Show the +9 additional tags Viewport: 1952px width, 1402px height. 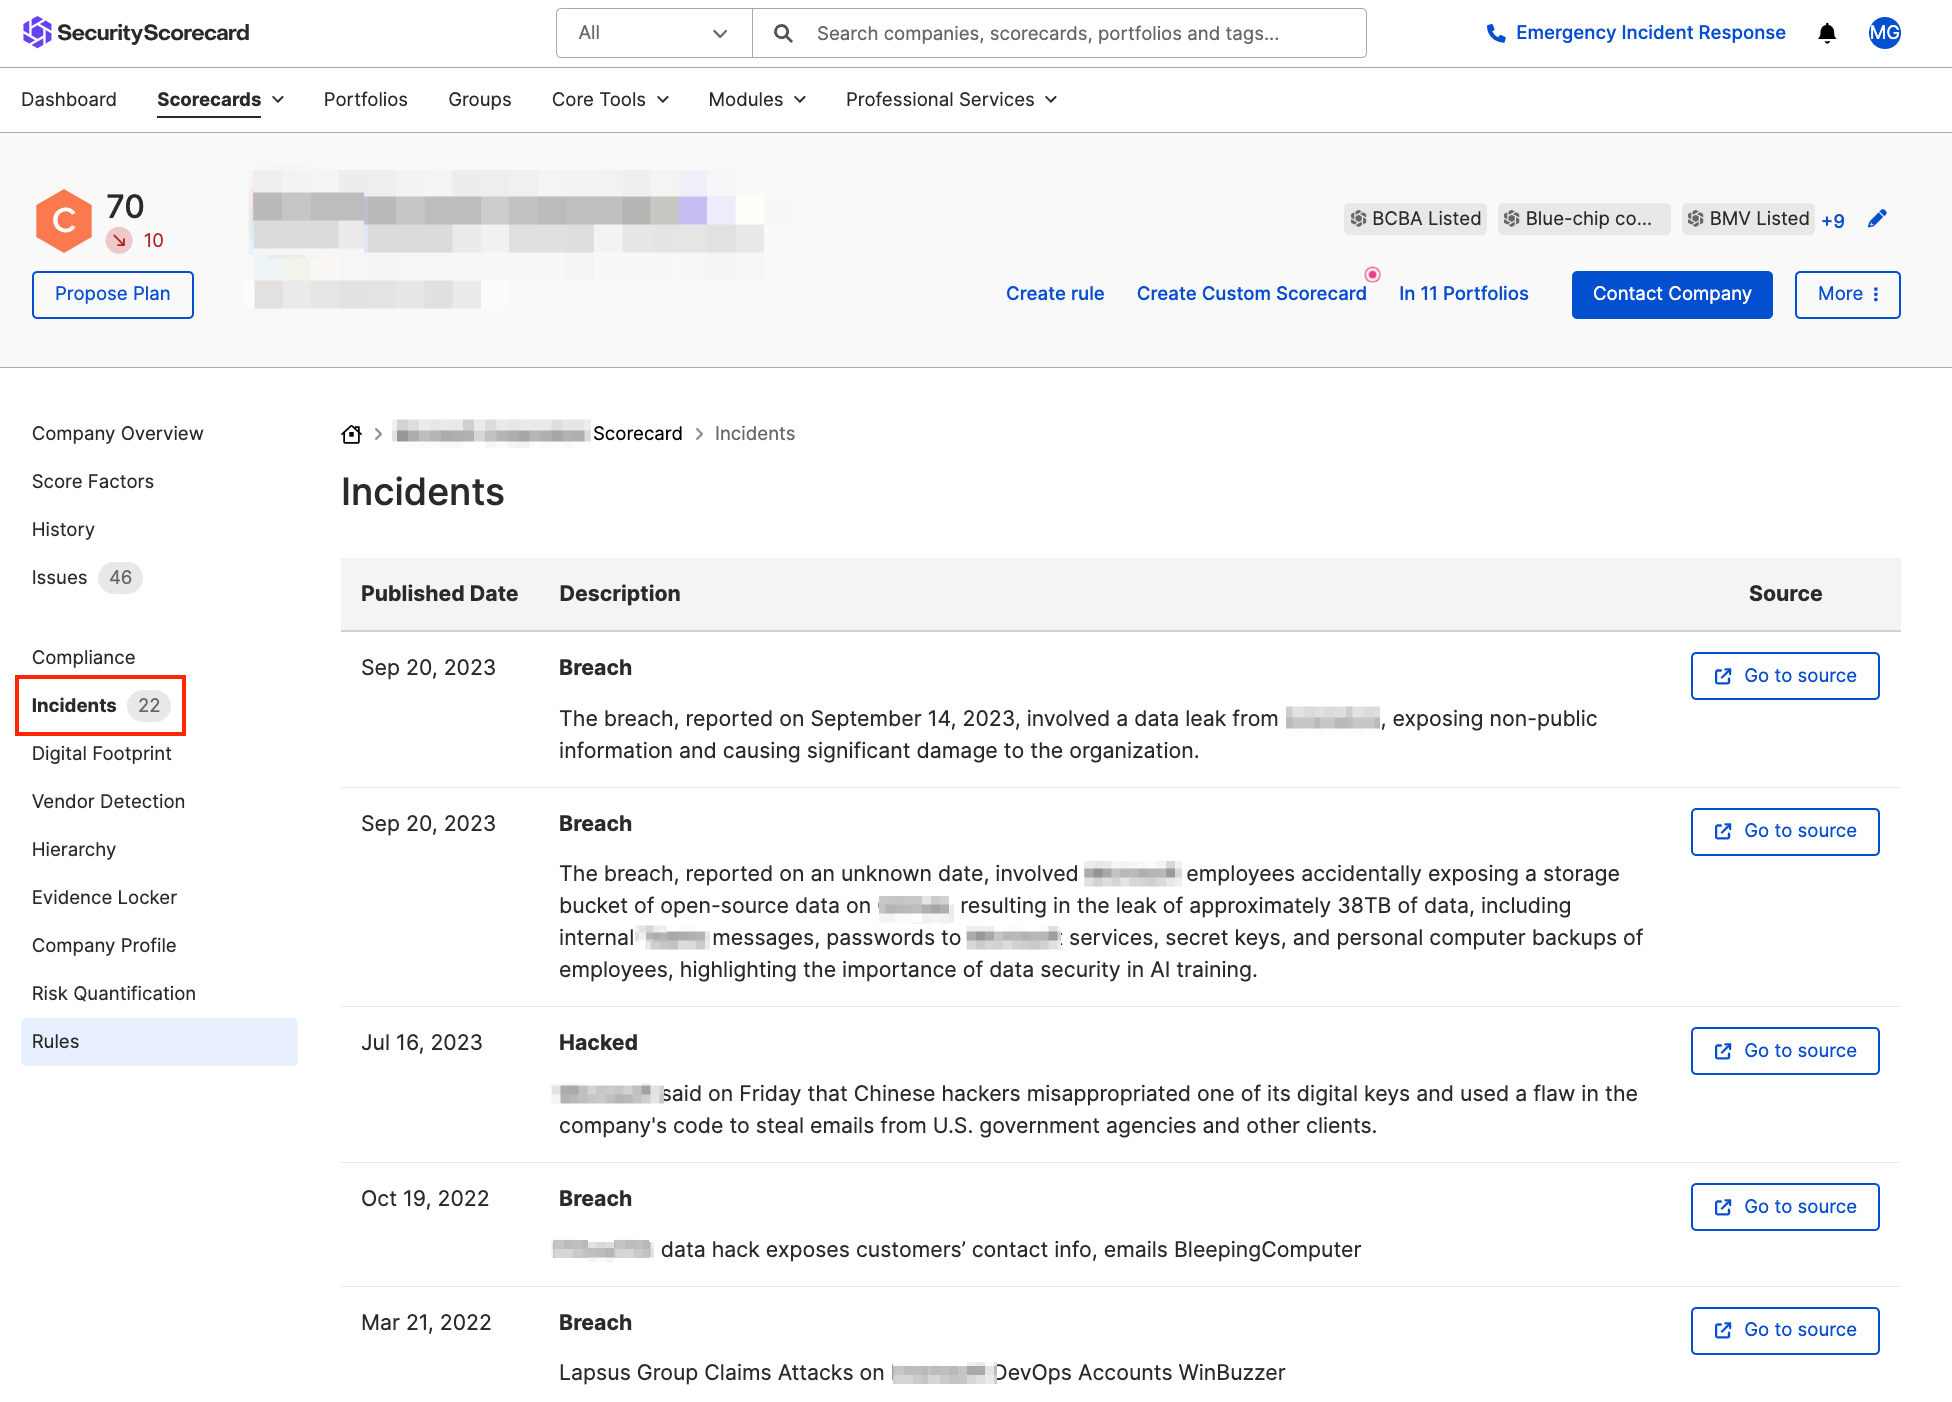(1833, 221)
